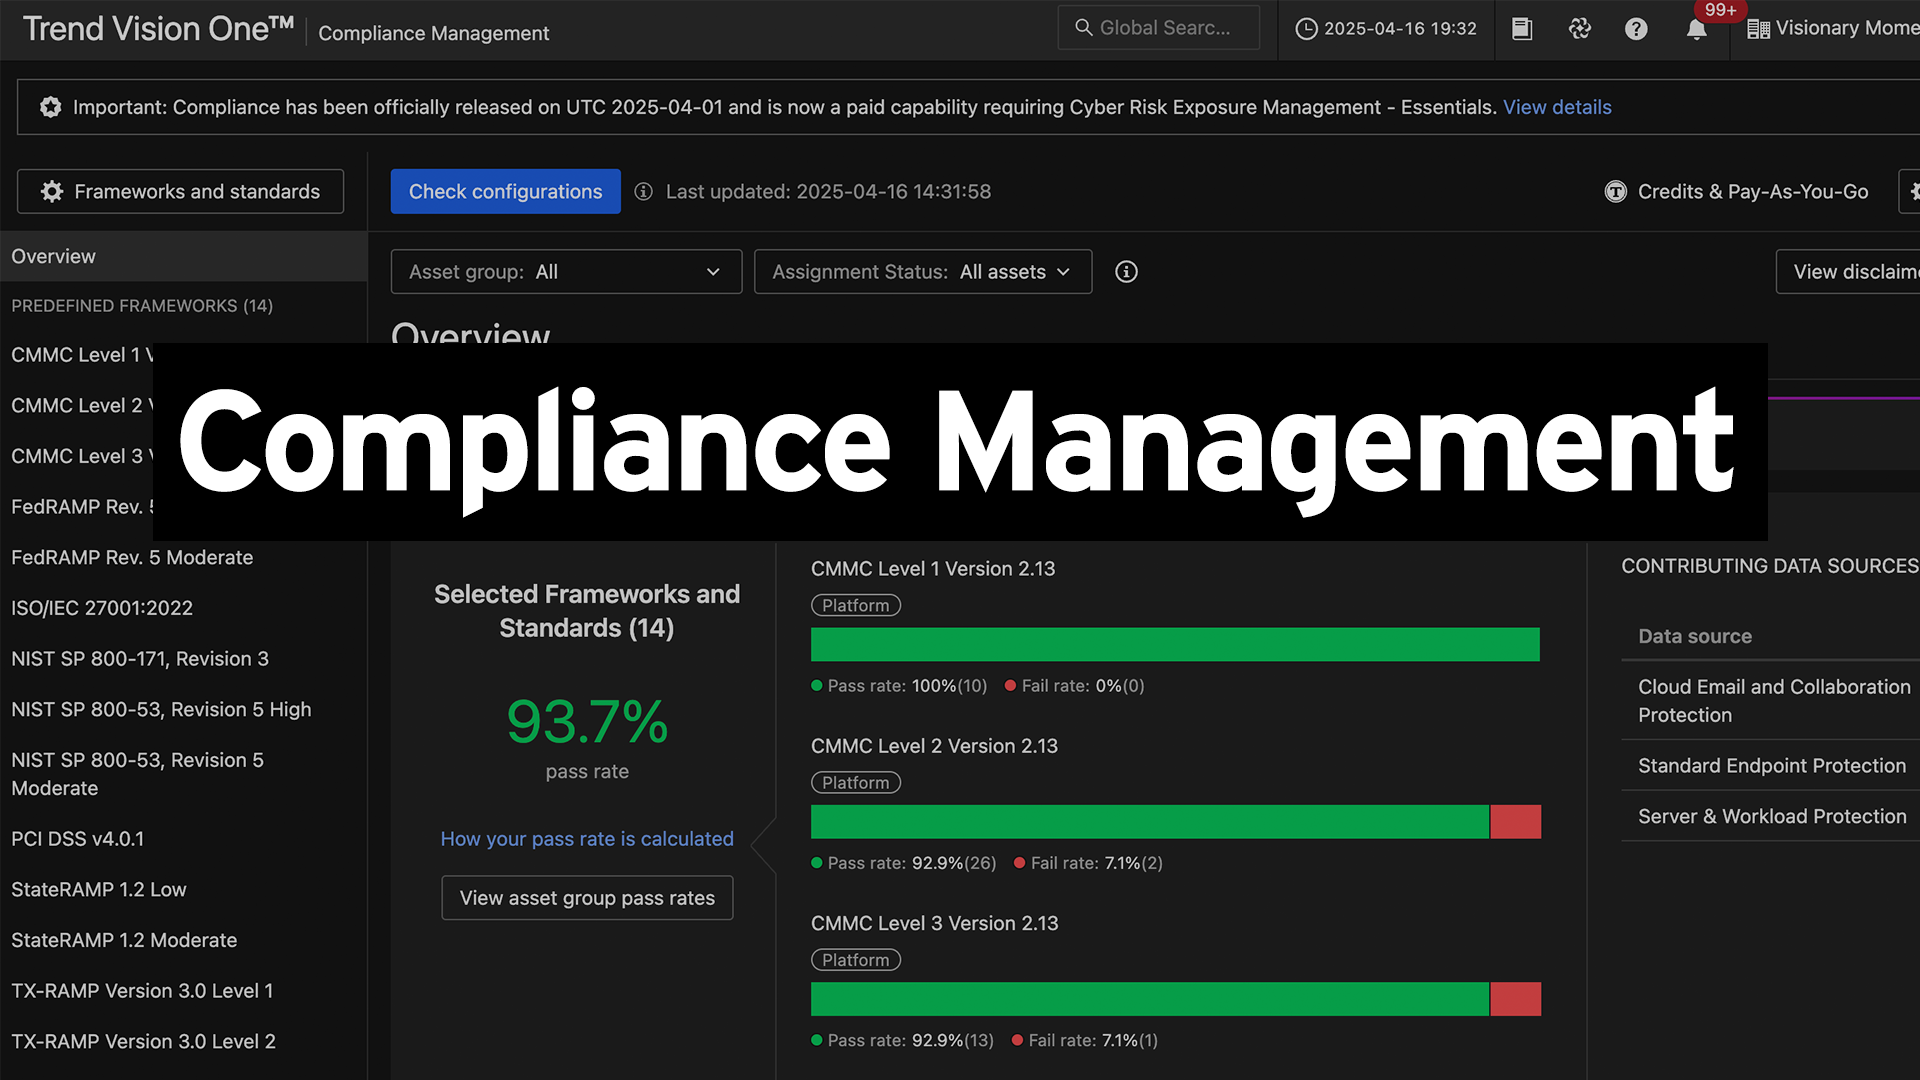Screen dimensions: 1920x1080
Task: Click CMMC Level 1 Version 2.13 title
Action: coord(933,569)
